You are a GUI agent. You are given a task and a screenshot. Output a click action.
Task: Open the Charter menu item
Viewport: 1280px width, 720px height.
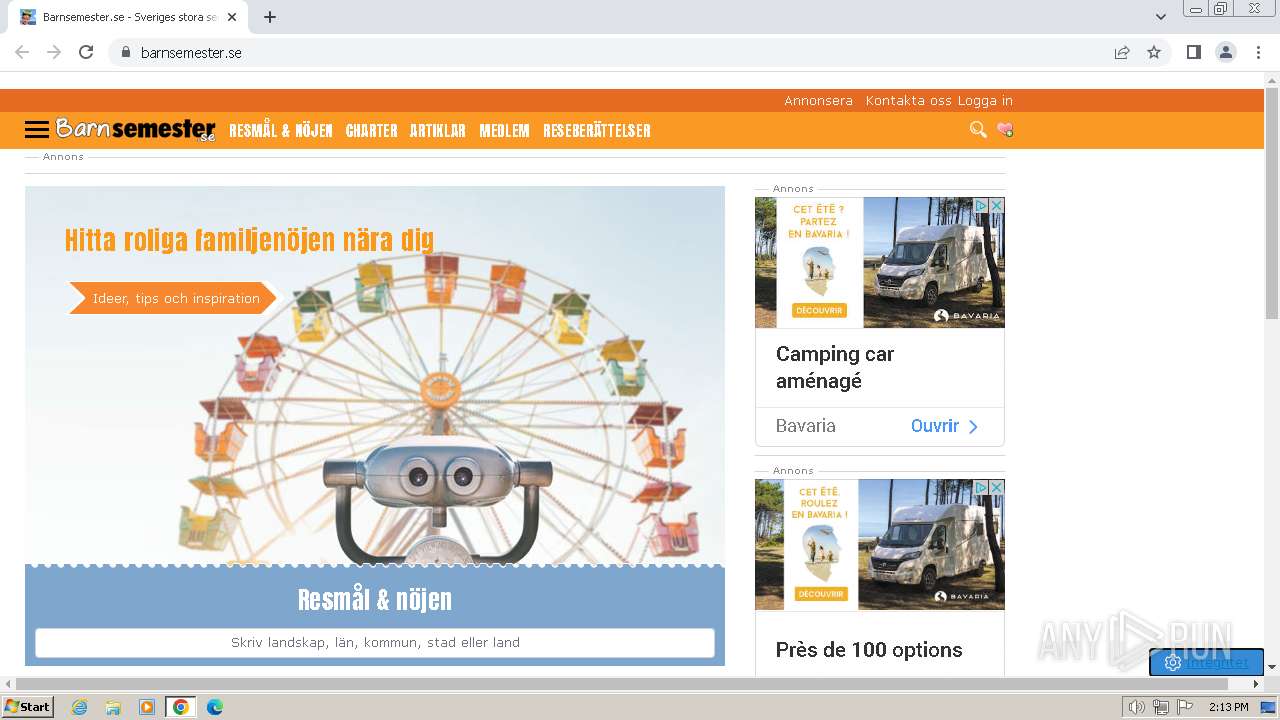pyautogui.click(x=372, y=131)
